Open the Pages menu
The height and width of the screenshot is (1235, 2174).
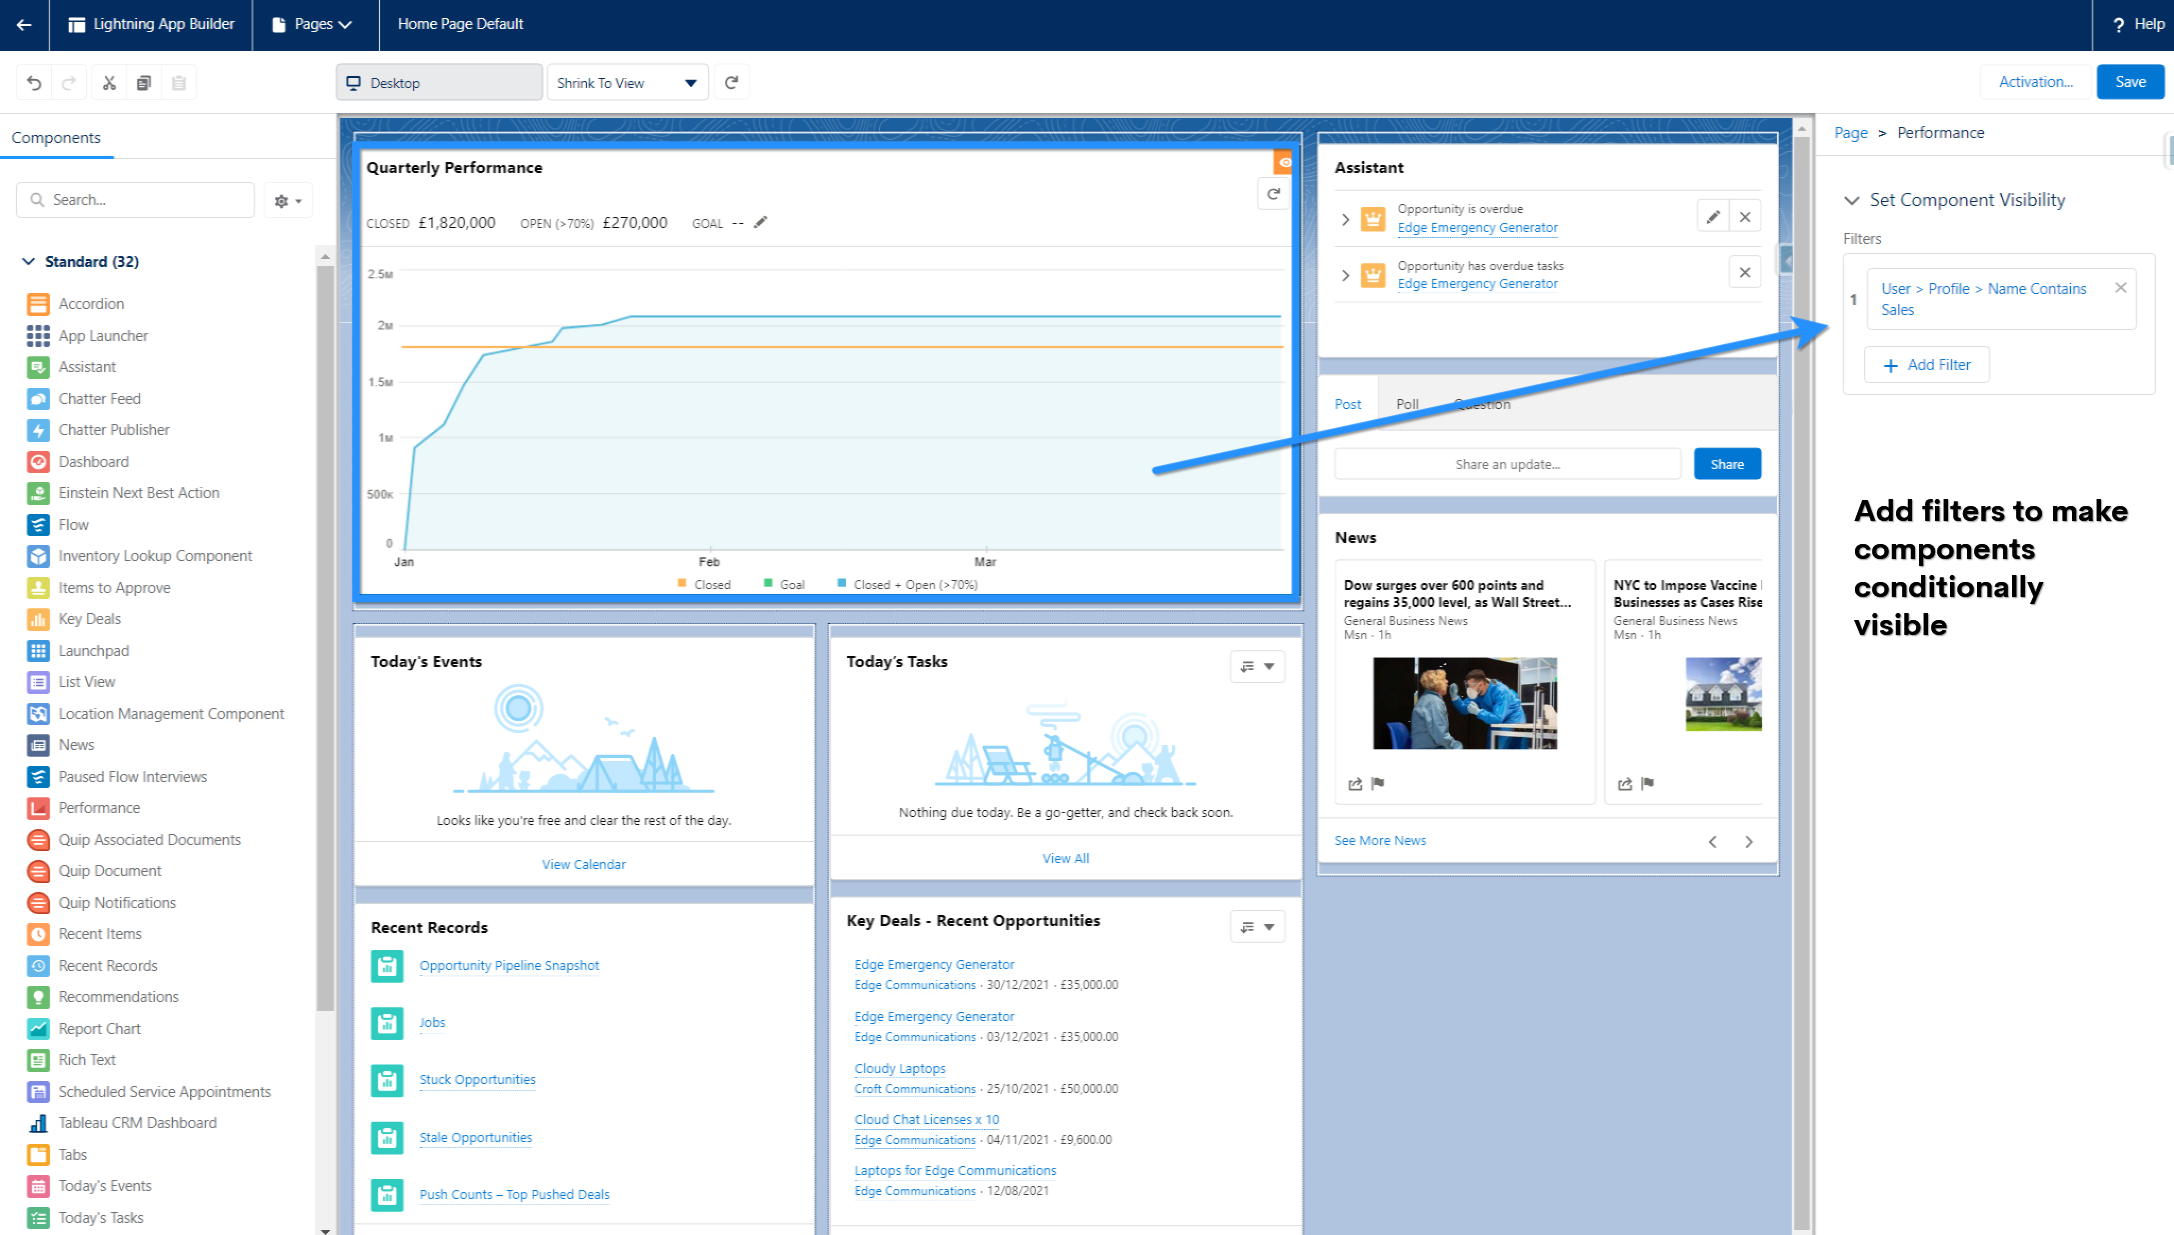coord(314,24)
